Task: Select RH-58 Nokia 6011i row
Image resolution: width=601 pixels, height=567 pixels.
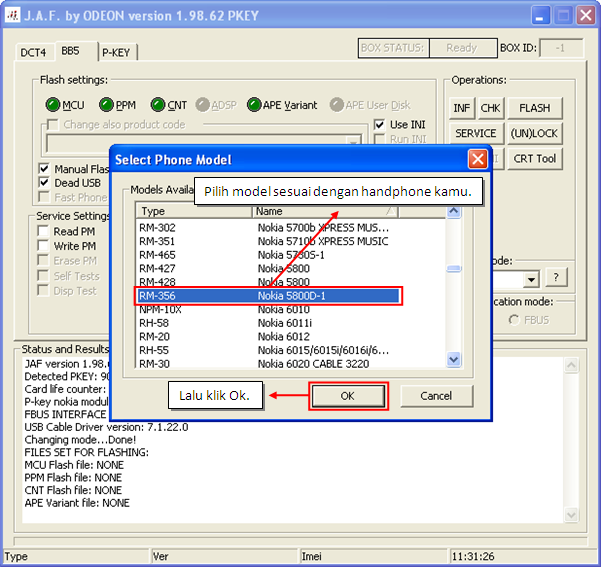Action: (268, 323)
